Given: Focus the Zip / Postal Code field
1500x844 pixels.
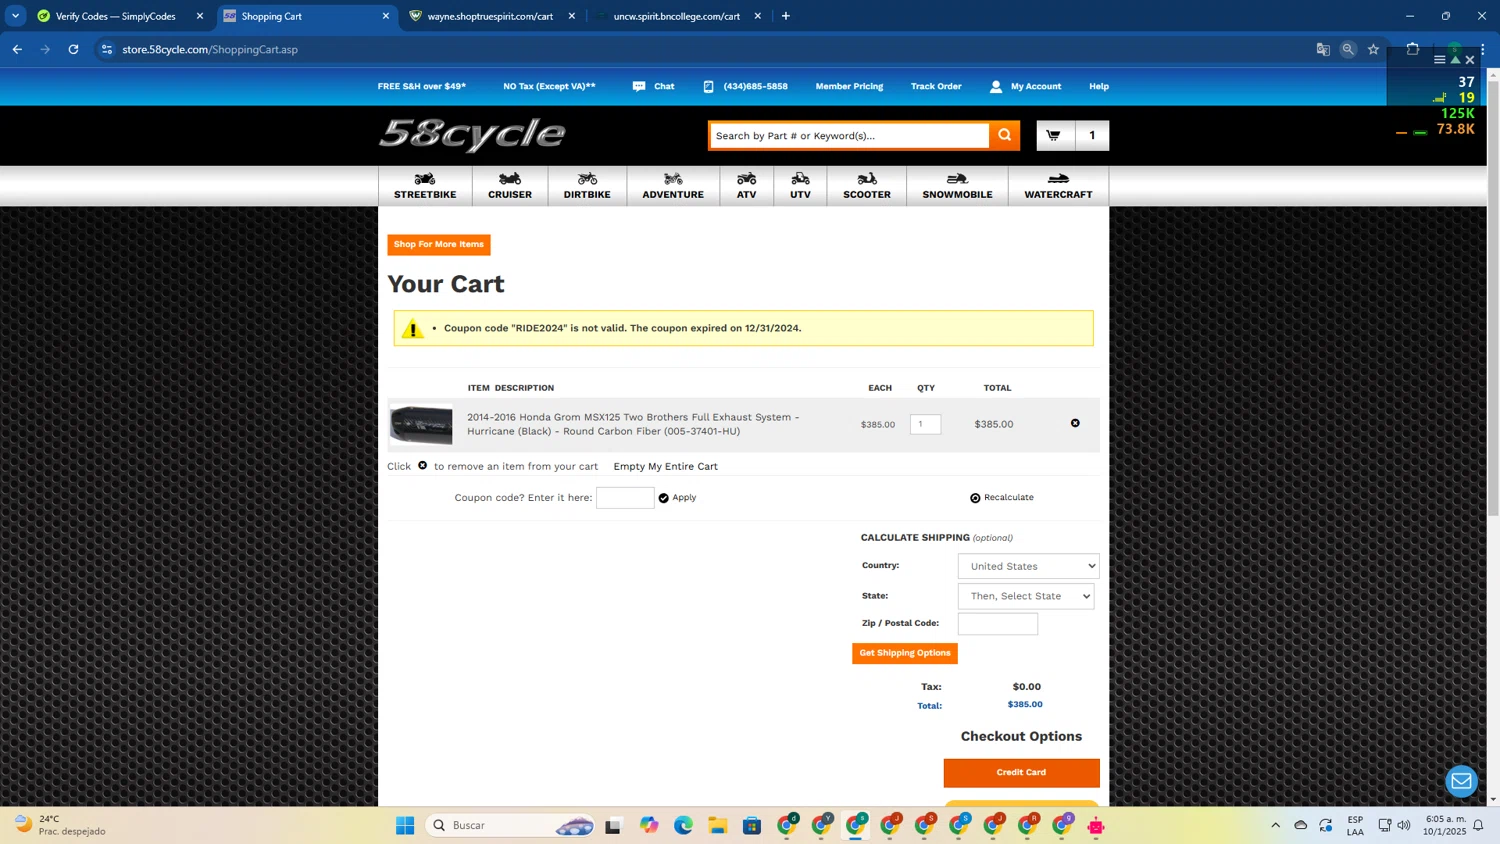Looking at the screenshot, I should 998,624.
